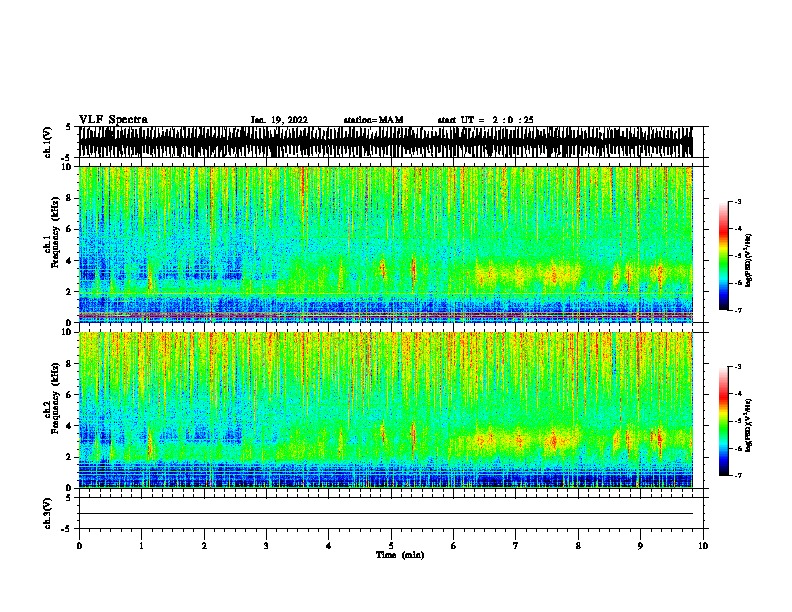792x612 pixels.
Task: Click the "5" tick on ch.3(V) axis
Action: [x=68, y=498]
